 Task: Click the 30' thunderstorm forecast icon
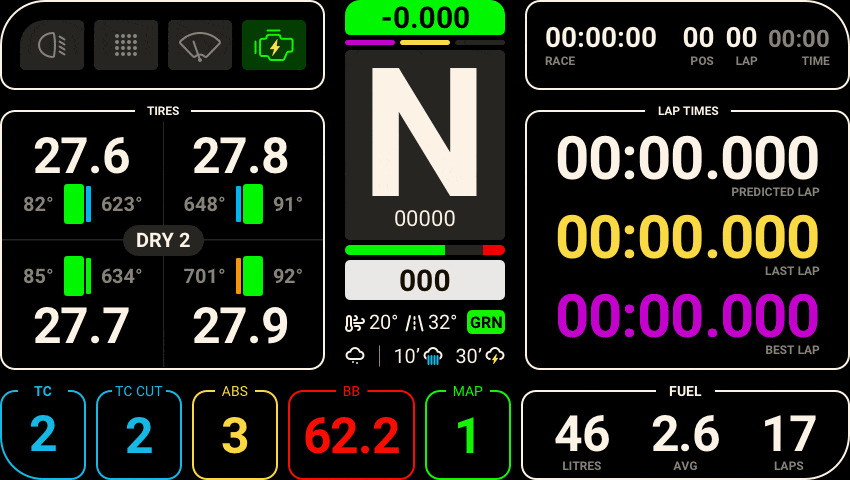point(495,356)
